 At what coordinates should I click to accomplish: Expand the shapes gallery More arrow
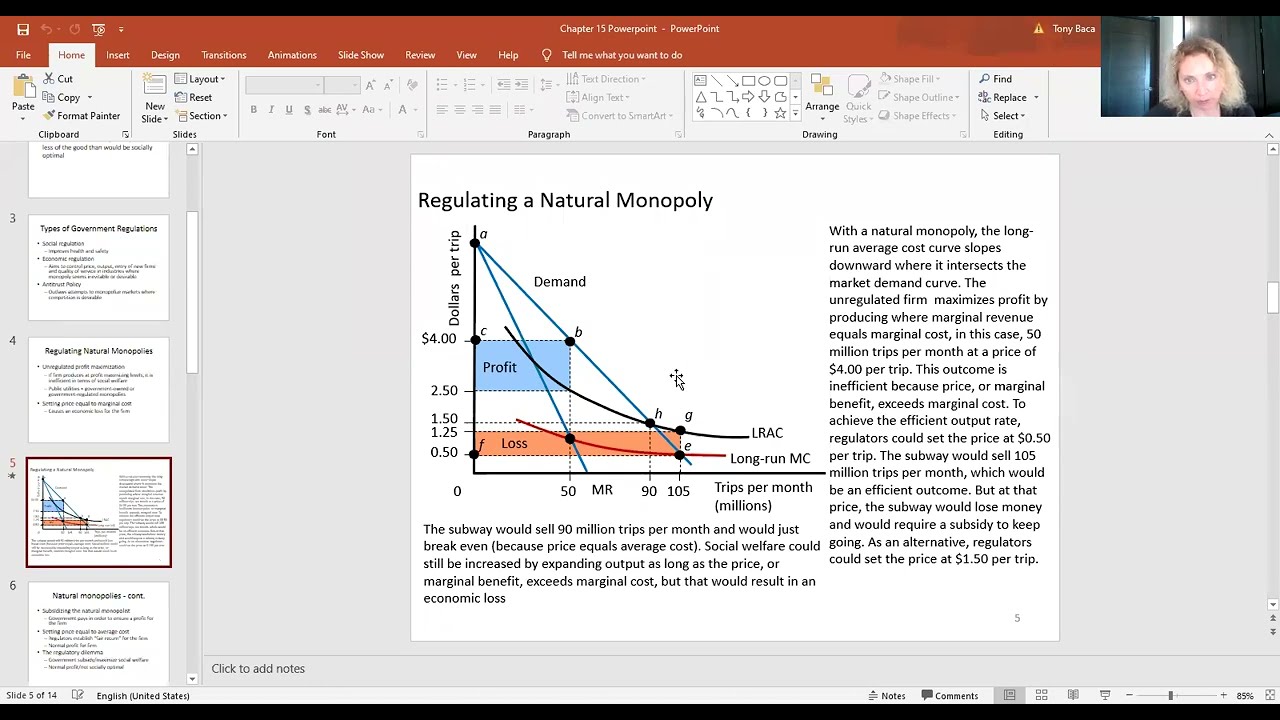(796, 114)
